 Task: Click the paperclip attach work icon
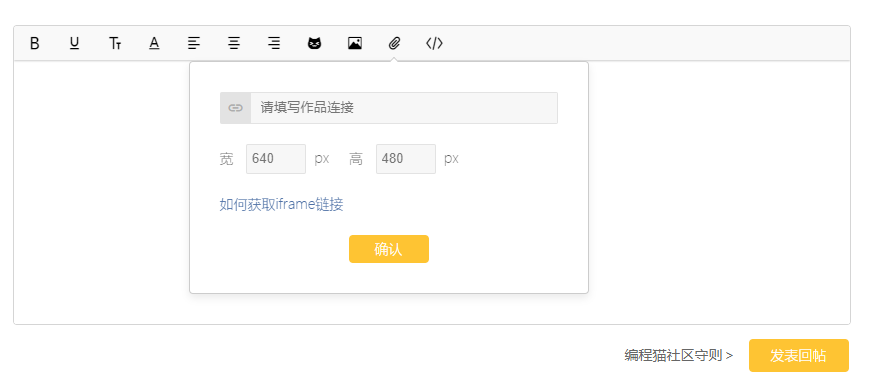click(x=394, y=43)
